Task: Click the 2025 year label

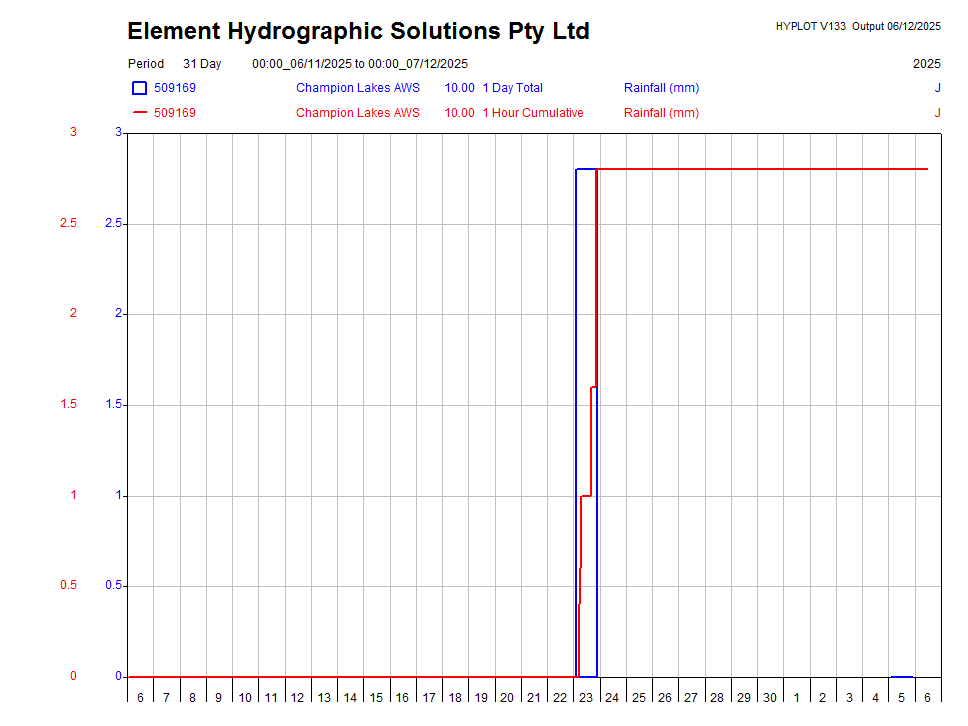Action: click(926, 64)
